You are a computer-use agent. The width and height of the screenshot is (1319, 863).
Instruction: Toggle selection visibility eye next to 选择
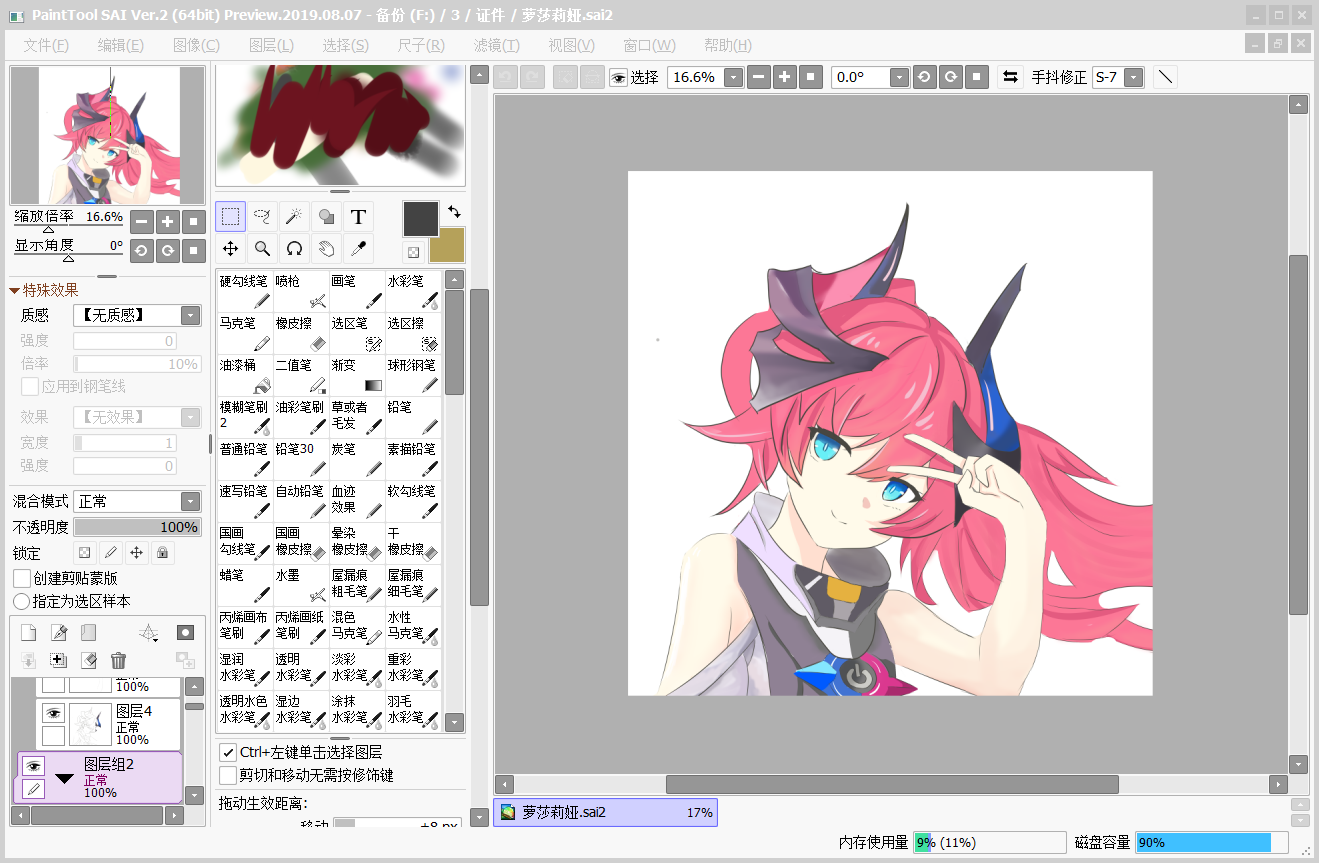tap(618, 77)
